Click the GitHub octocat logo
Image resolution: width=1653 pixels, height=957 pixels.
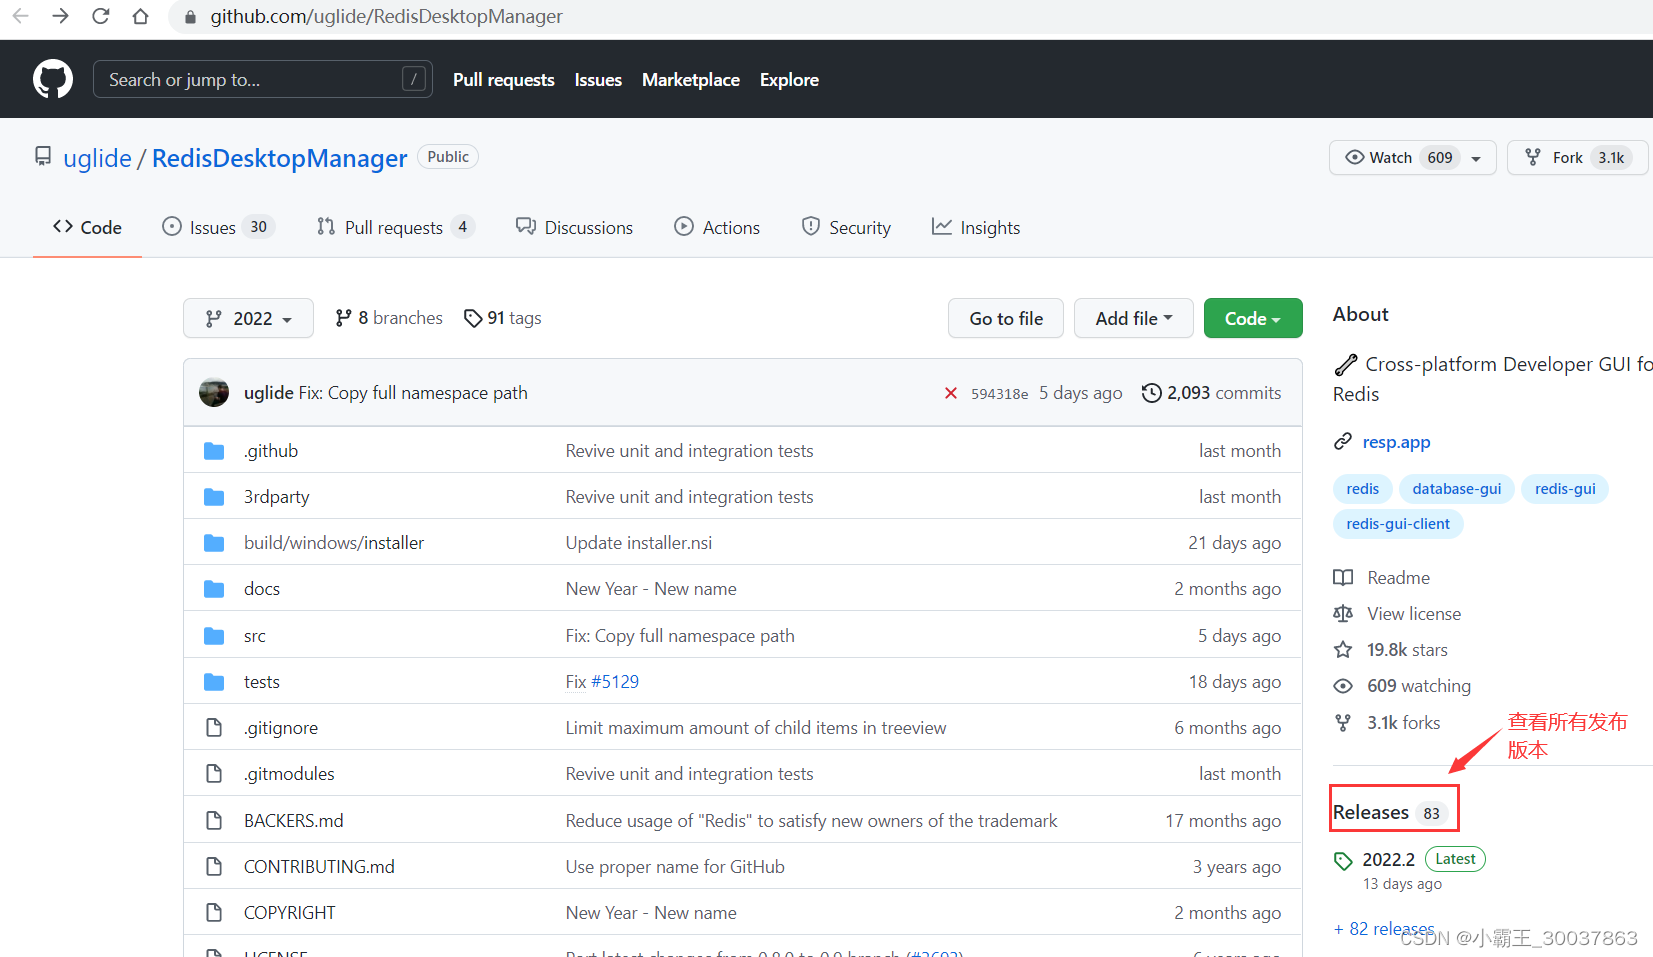[53, 79]
